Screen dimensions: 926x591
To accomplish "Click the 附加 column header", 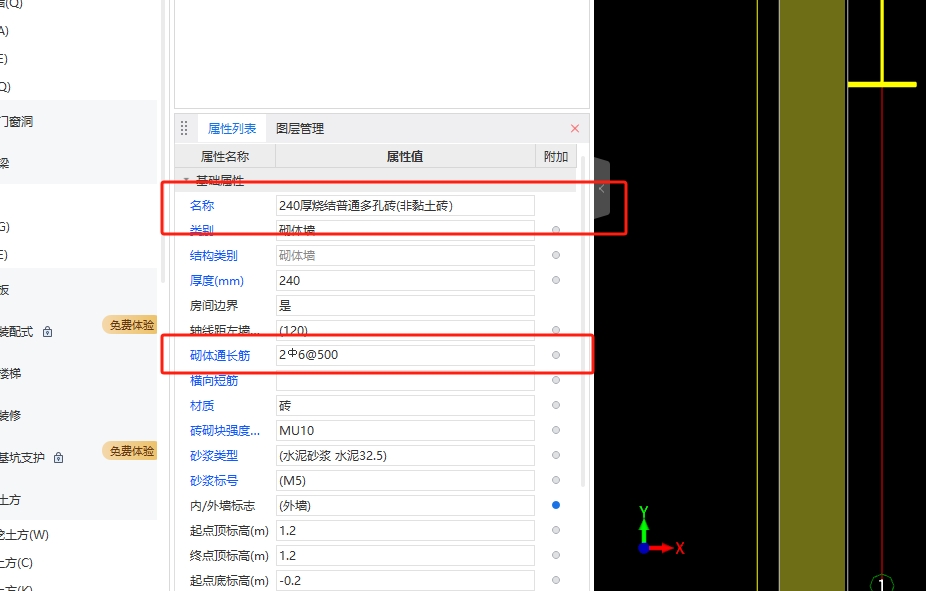I will (x=556, y=156).
